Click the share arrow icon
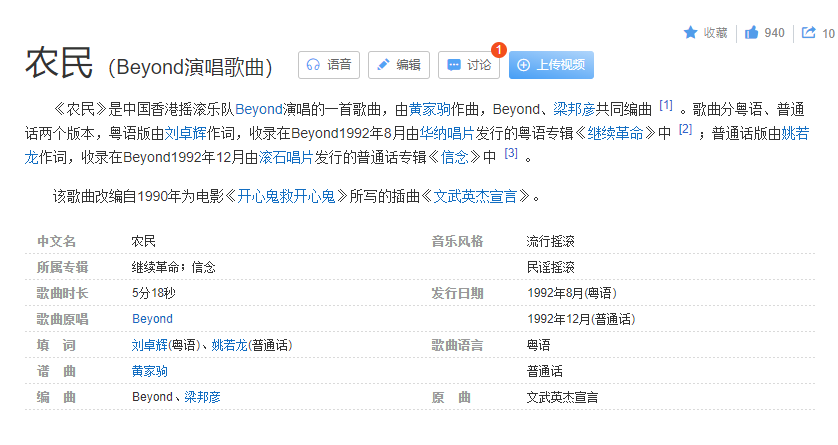This screenshot has width=838, height=445. tap(809, 33)
